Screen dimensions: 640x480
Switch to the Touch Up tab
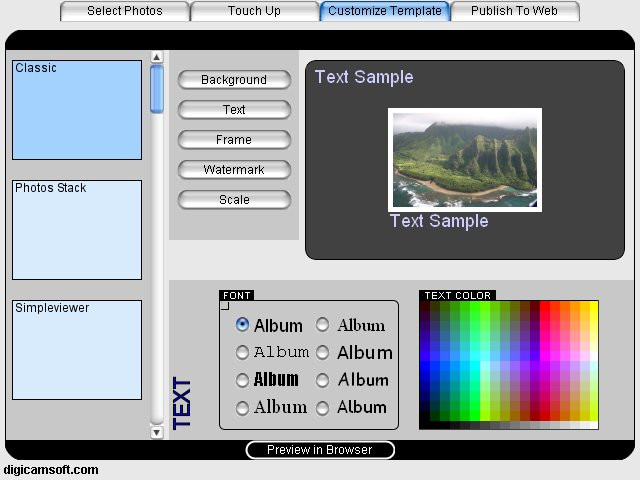point(254,11)
